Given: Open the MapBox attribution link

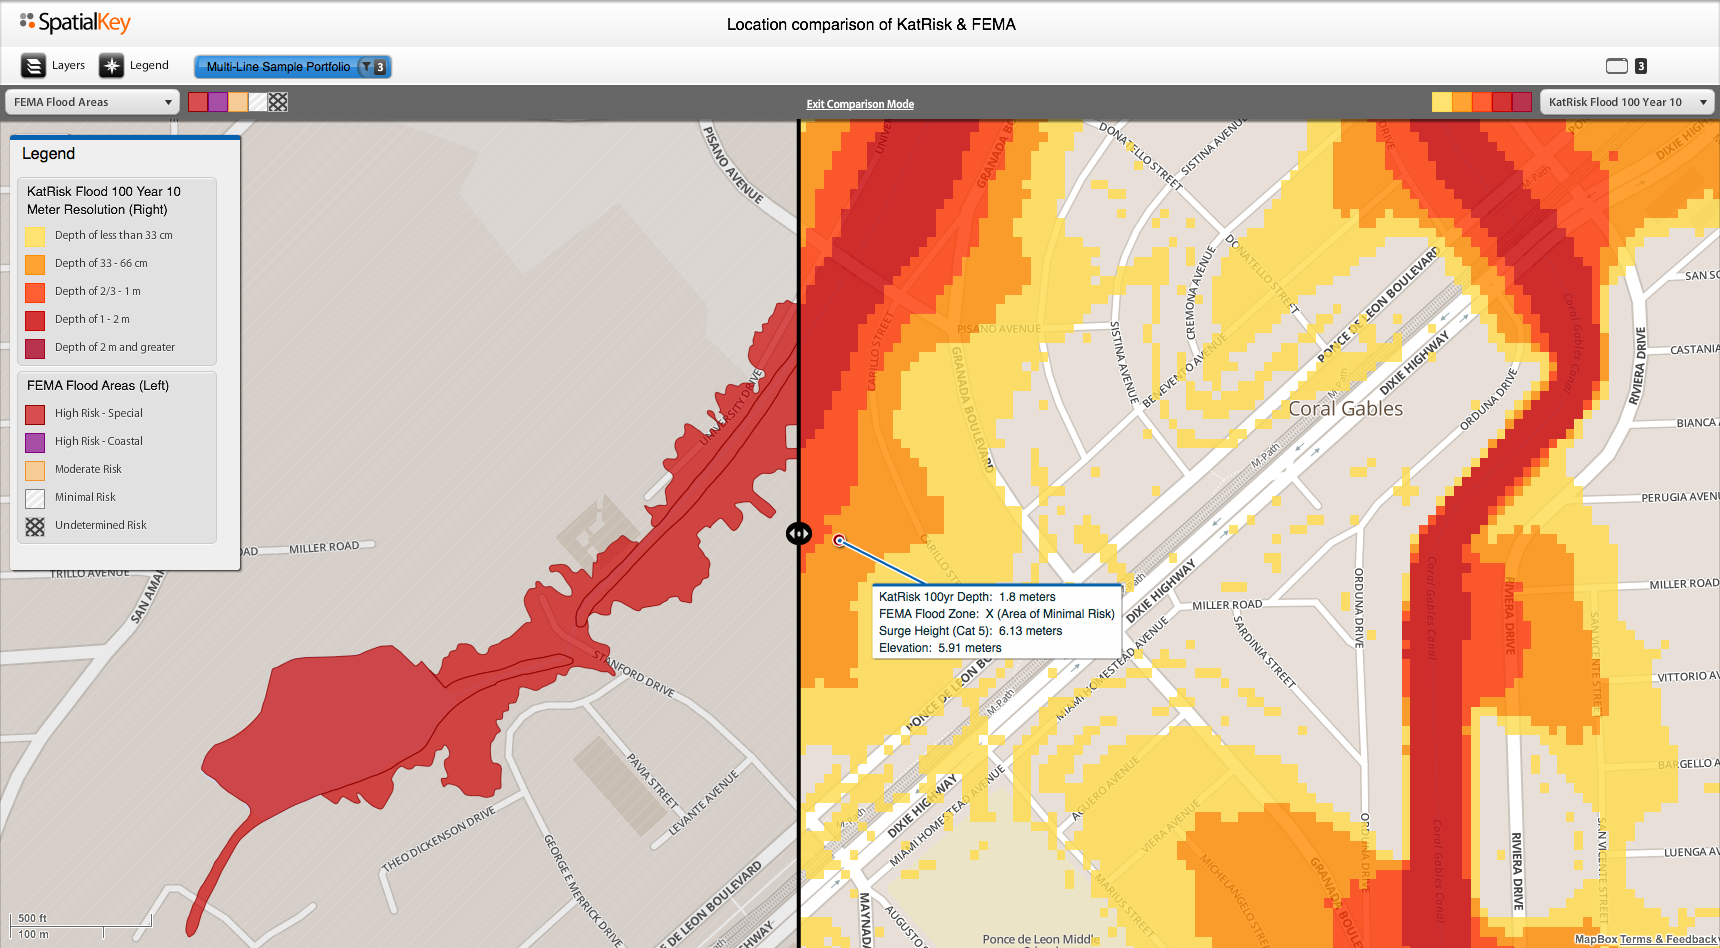Looking at the screenshot, I should 1596,939.
